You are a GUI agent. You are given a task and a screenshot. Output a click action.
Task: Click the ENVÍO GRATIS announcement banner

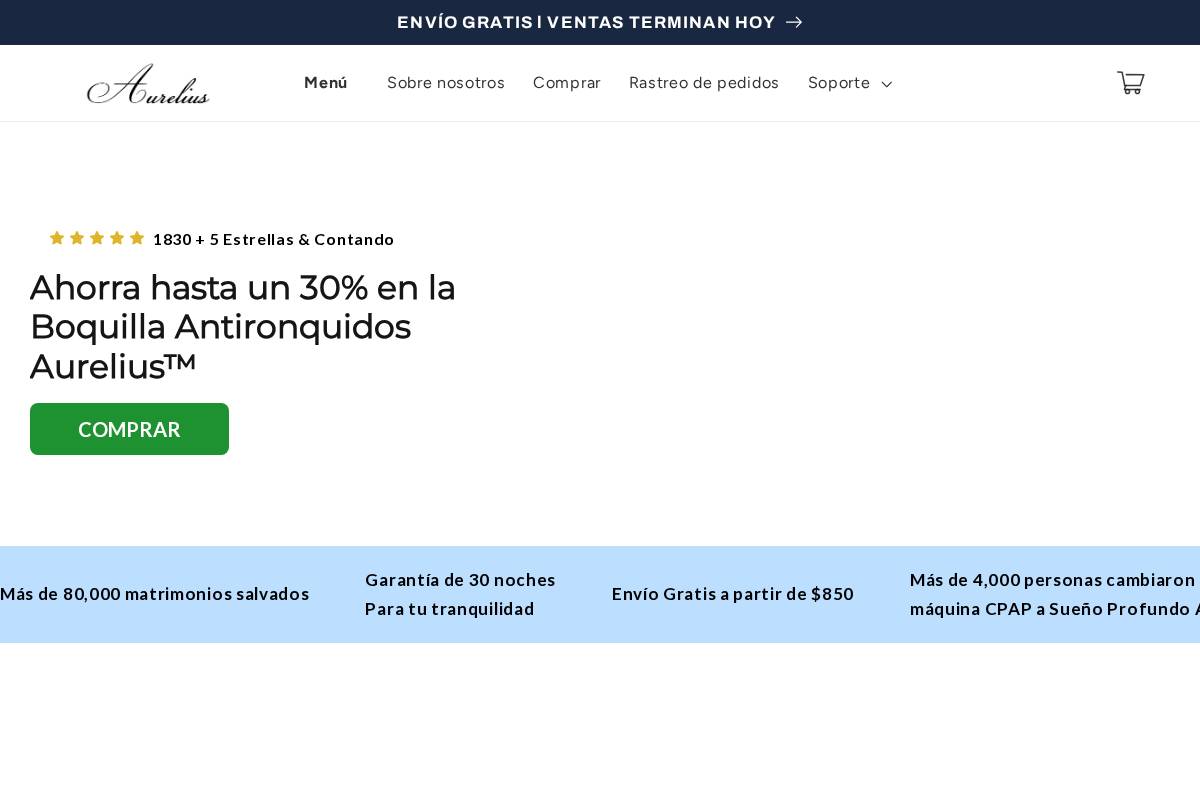tap(586, 22)
